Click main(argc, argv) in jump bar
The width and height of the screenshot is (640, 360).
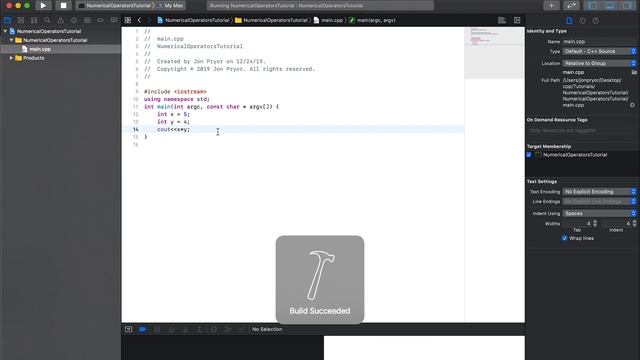coord(372,20)
